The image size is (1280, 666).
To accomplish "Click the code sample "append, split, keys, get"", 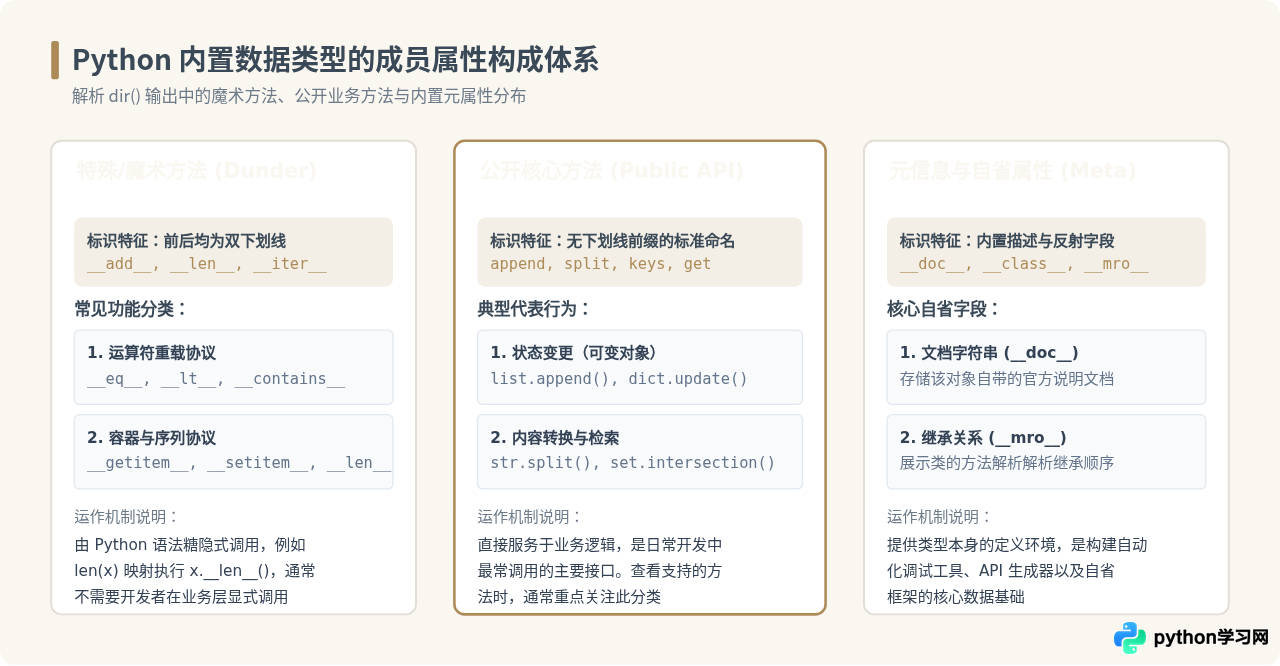I will (600, 264).
